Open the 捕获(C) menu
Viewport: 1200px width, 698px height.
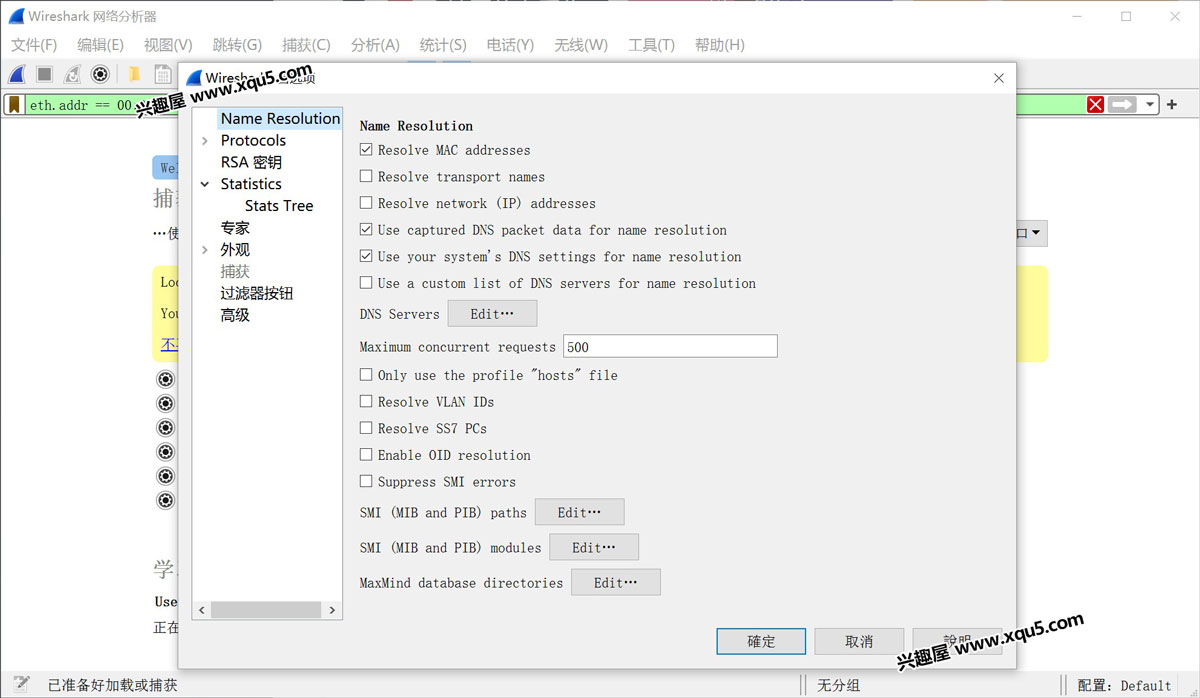tap(306, 45)
